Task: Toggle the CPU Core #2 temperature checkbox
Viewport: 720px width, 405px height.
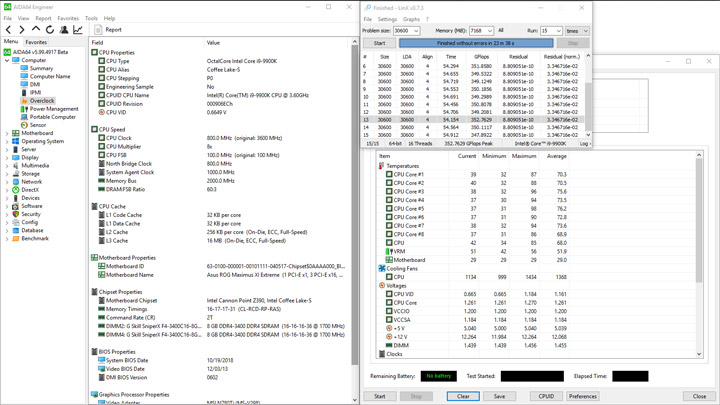Action: click(x=389, y=183)
